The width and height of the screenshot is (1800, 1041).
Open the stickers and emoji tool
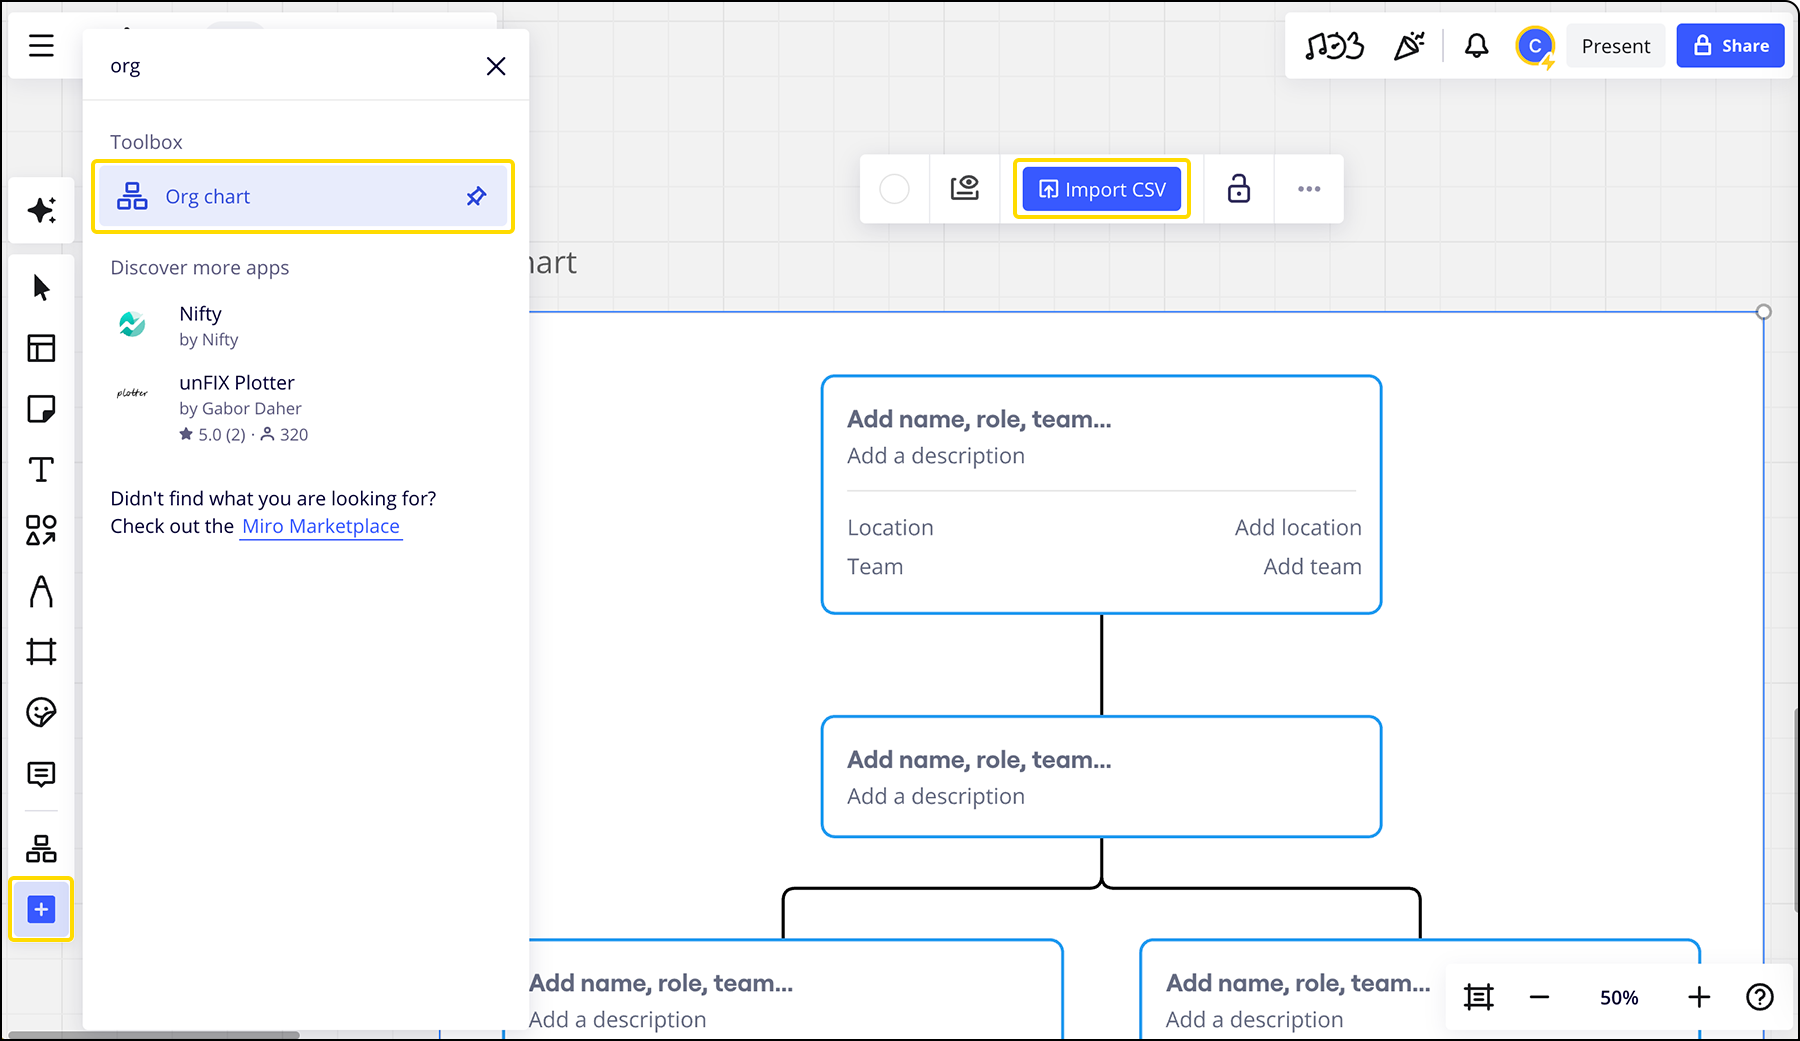tap(41, 712)
